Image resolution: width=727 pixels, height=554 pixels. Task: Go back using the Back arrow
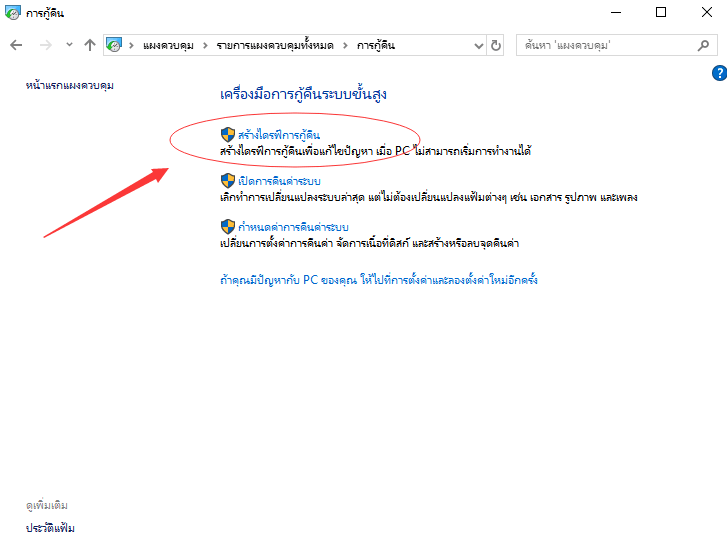tap(16, 45)
